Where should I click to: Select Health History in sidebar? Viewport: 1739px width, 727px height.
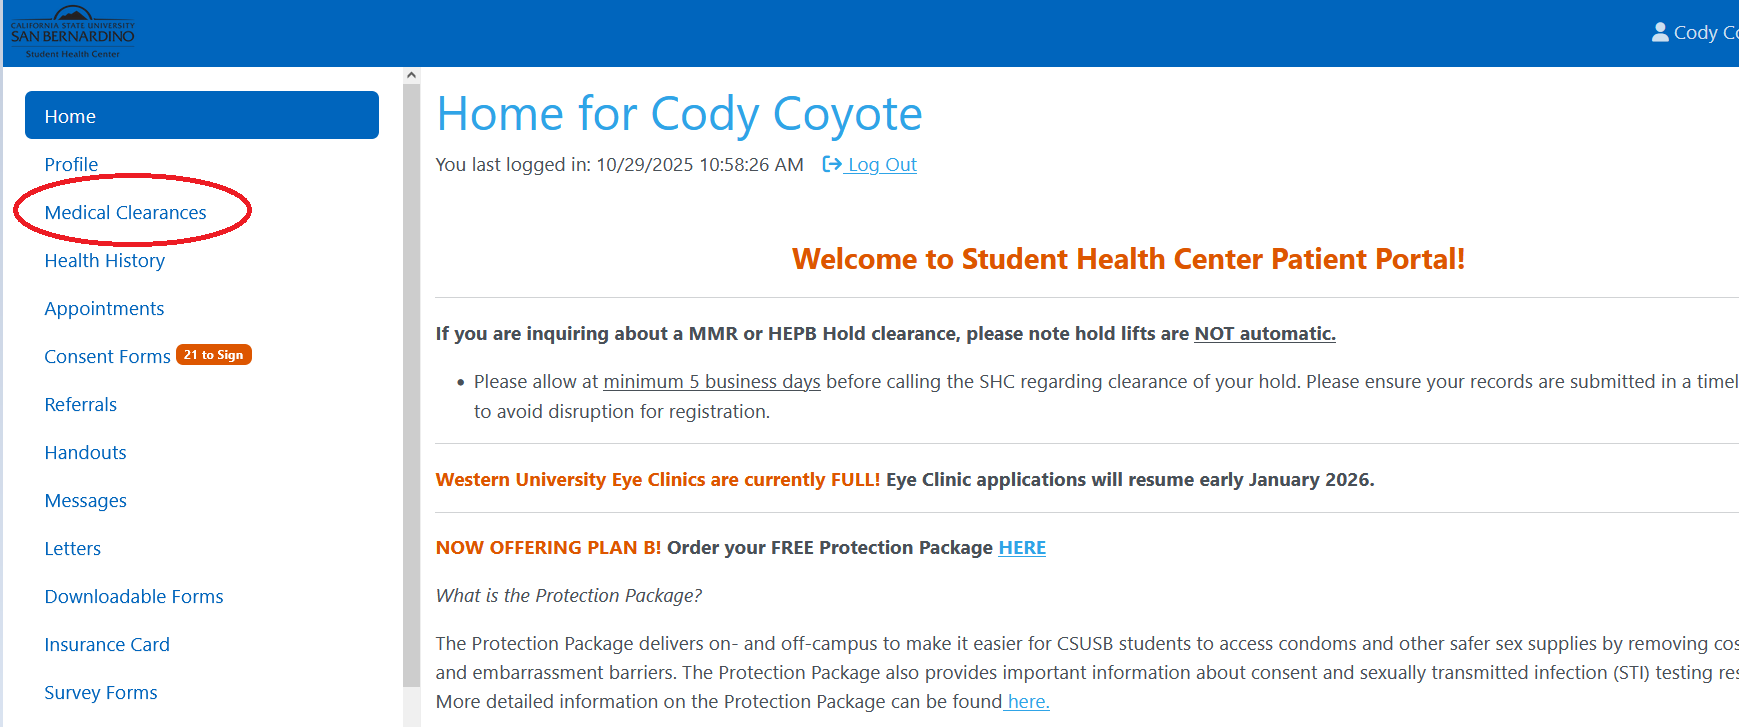pos(104,260)
